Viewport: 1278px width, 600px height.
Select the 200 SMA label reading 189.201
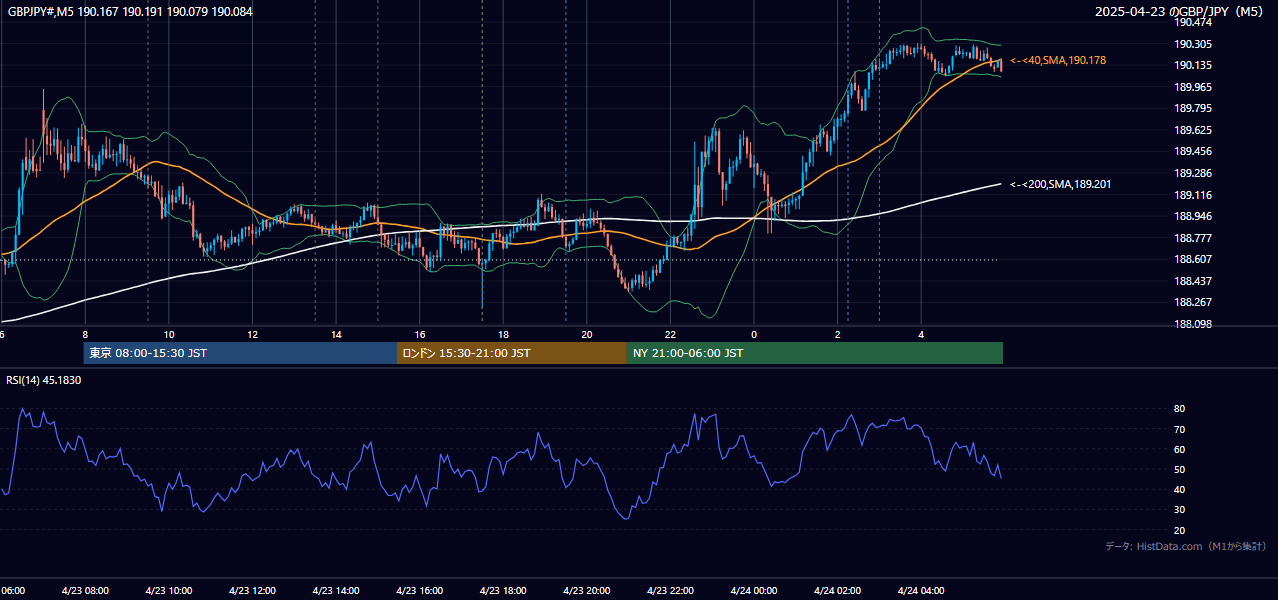click(1060, 184)
